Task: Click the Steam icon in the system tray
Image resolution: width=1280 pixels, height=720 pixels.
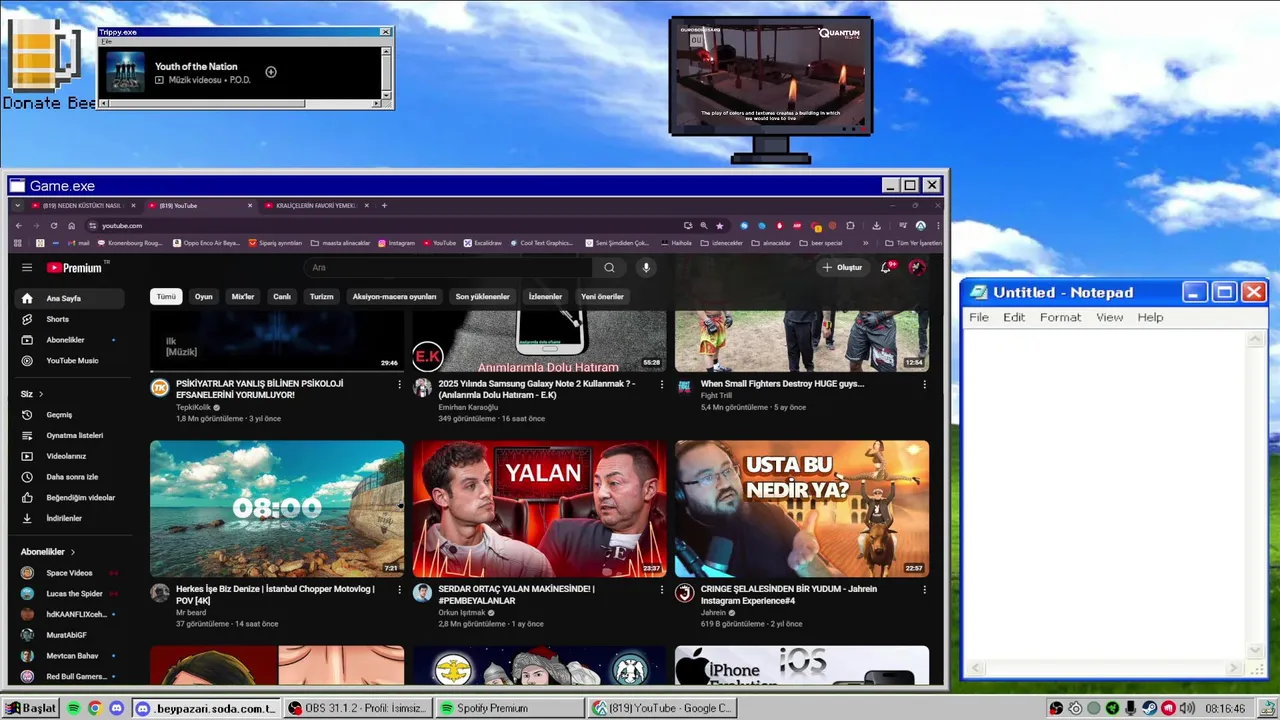Action: tap(1149, 708)
